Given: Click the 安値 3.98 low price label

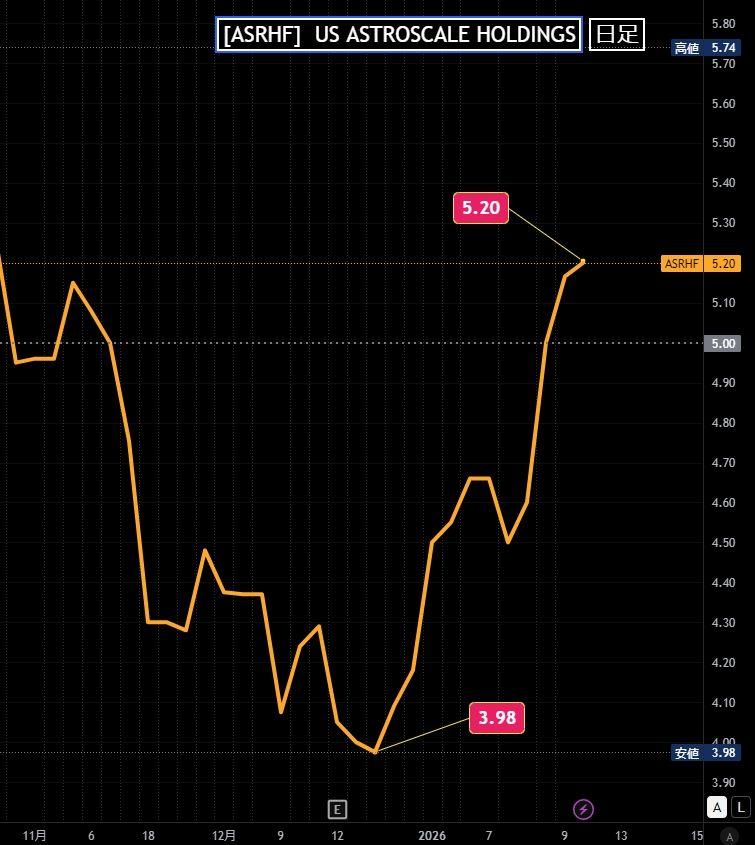Looking at the screenshot, I should (x=705, y=753).
